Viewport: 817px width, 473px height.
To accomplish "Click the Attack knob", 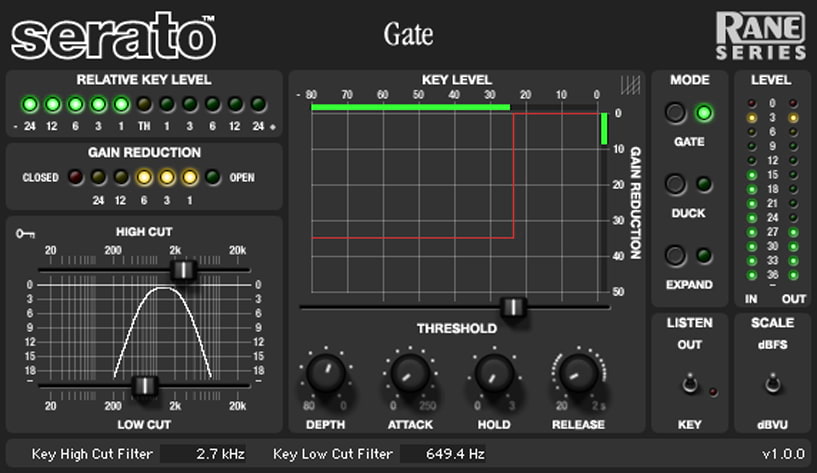I will [x=410, y=373].
